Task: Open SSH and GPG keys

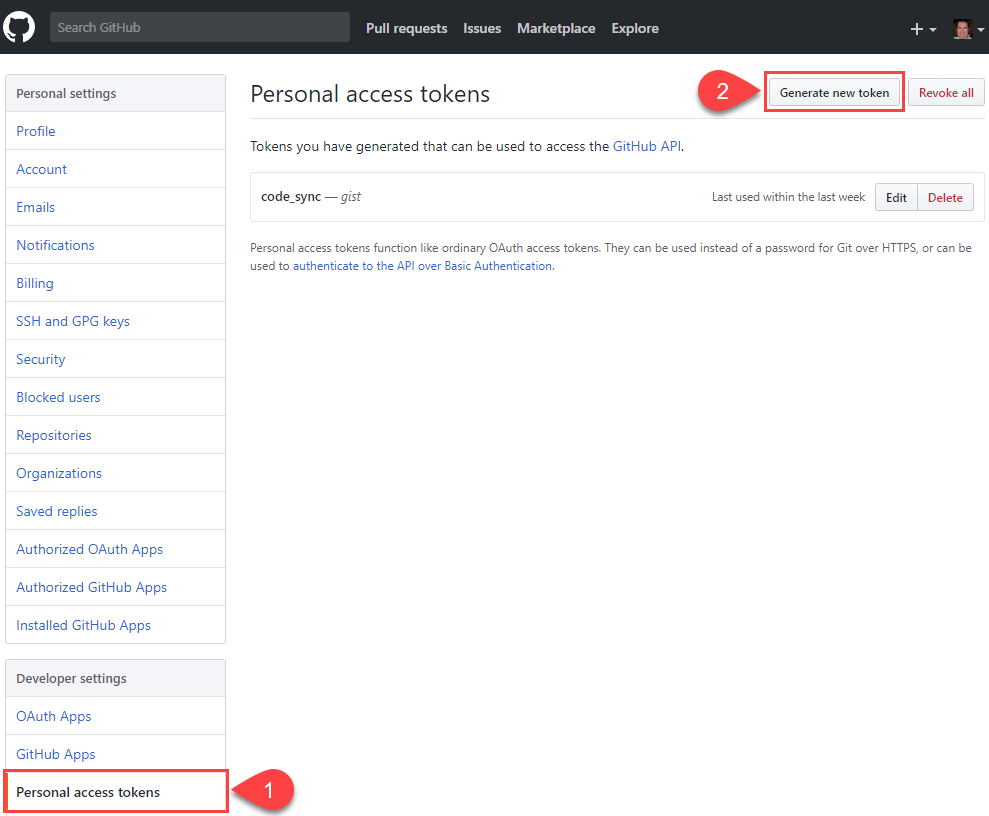Action: point(115,321)
